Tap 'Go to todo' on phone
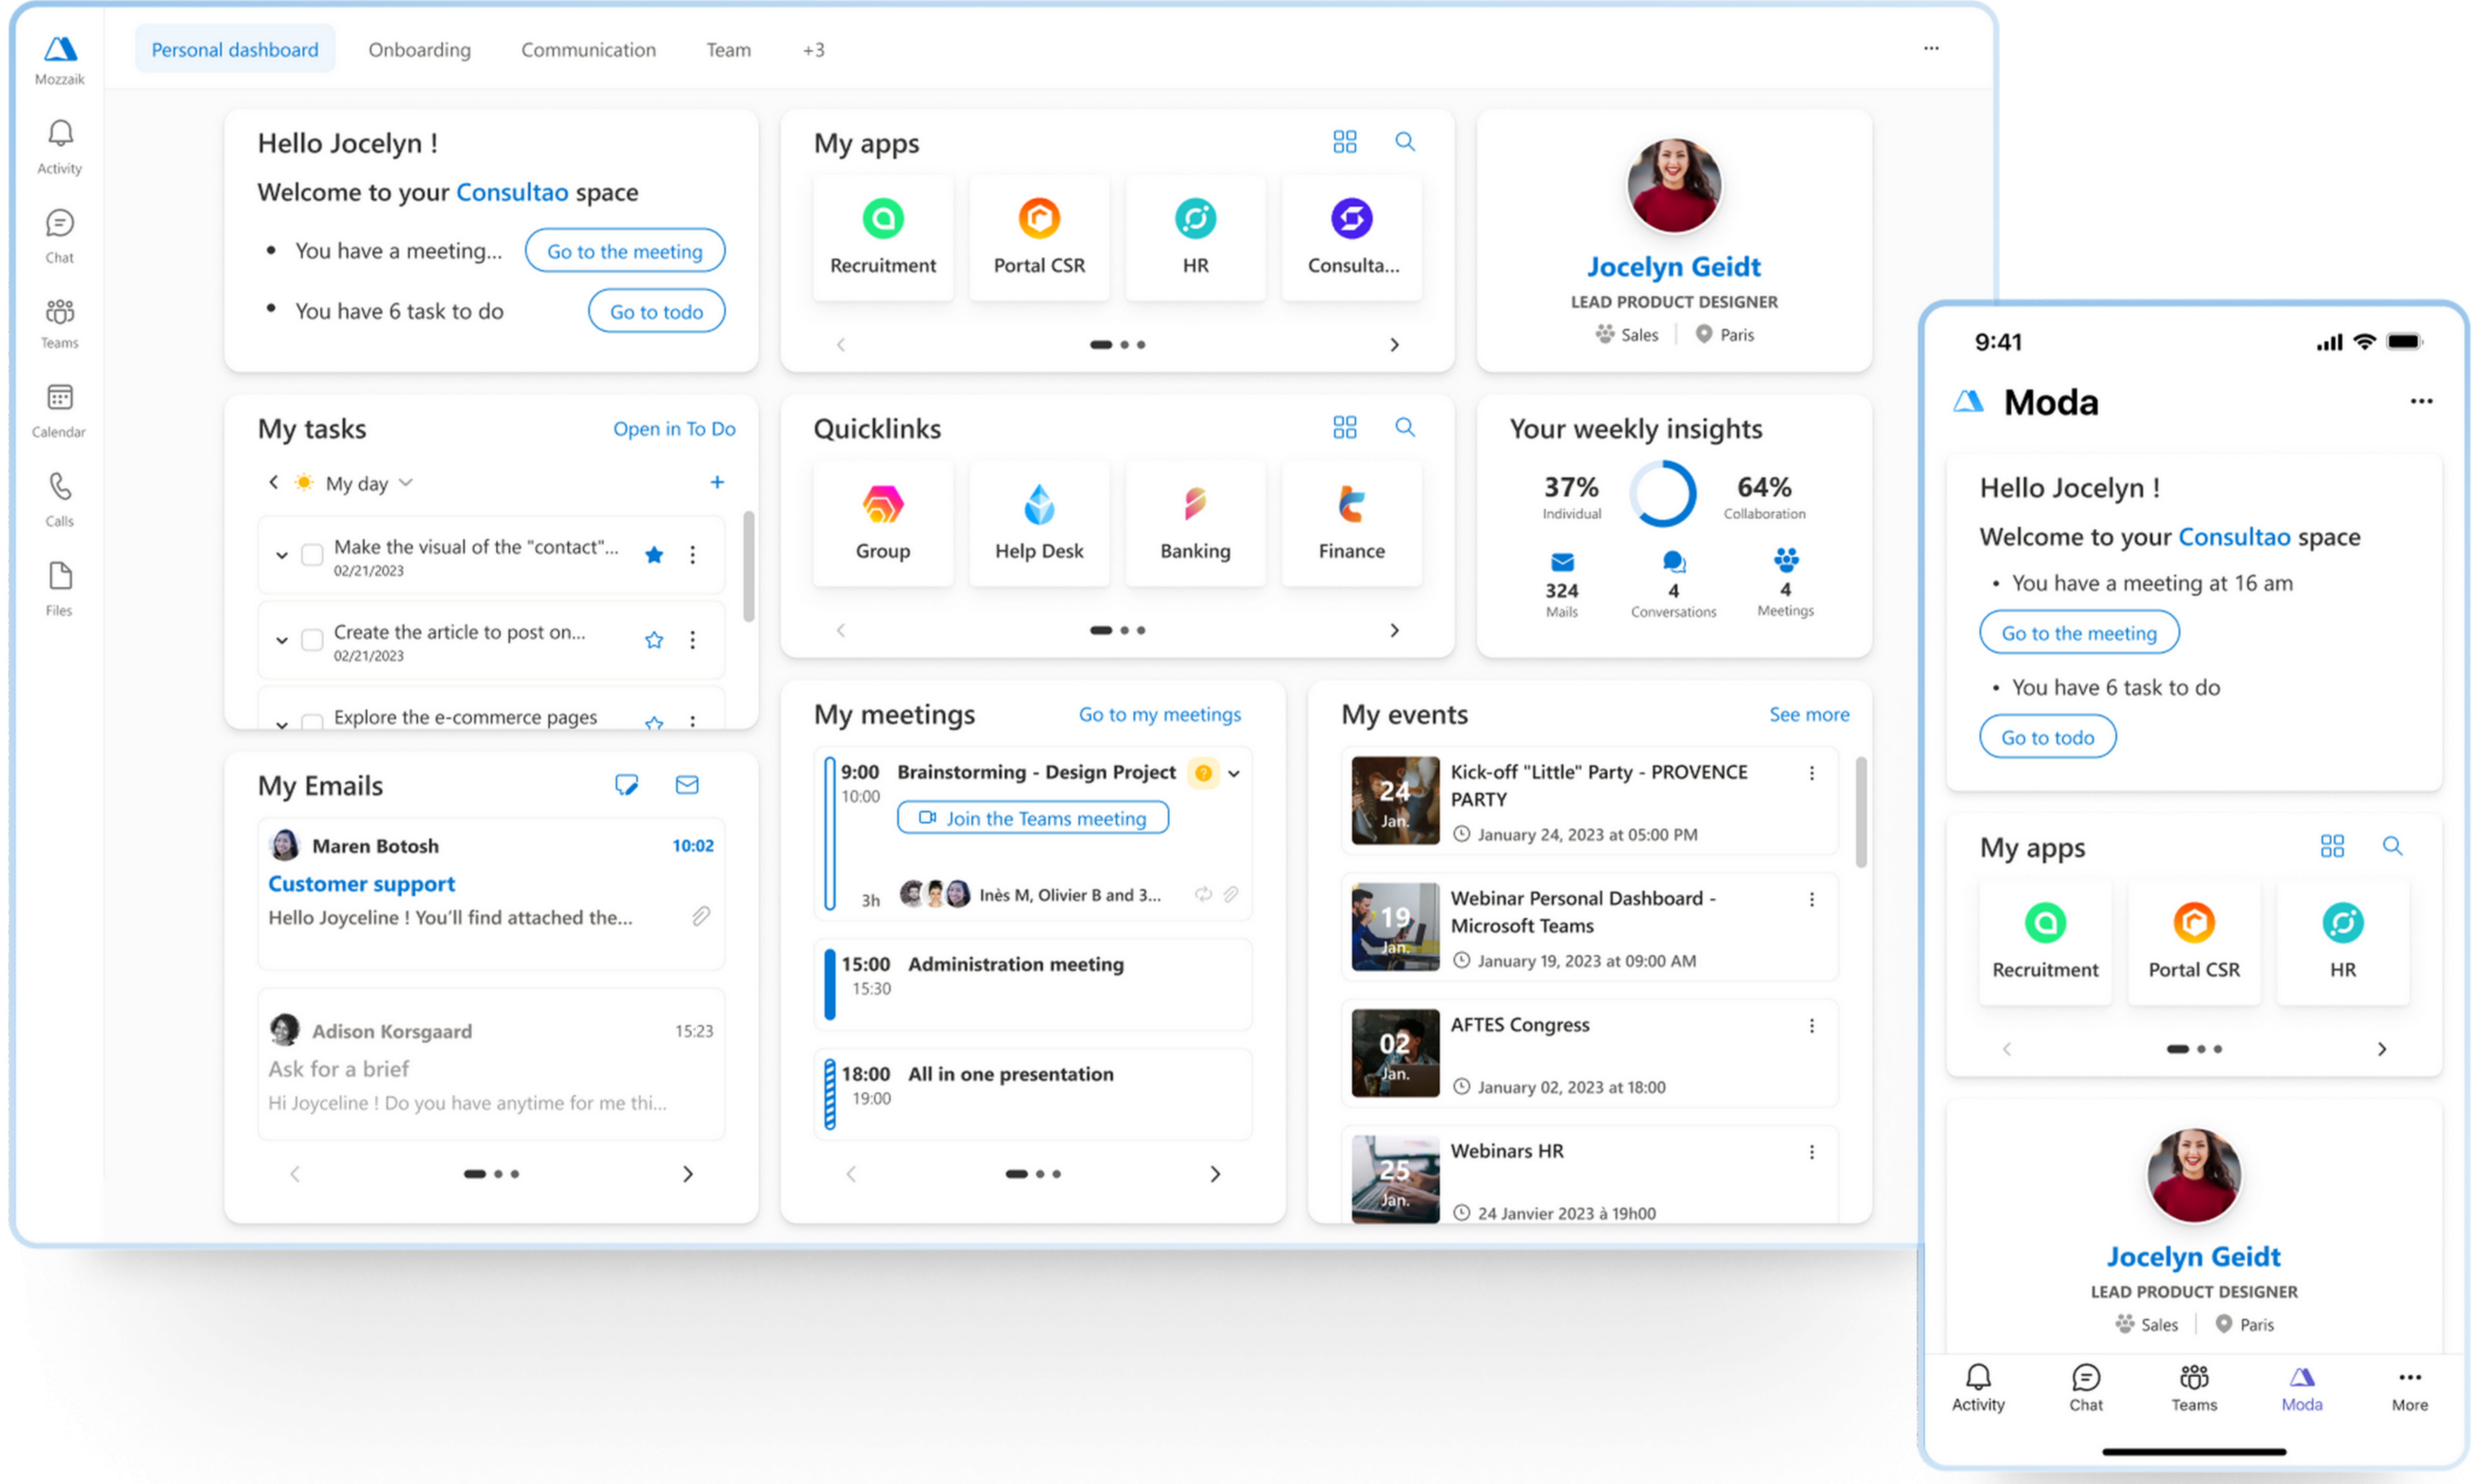Viewport: 2478px width, 1484px height. [x=2047, y=737]
